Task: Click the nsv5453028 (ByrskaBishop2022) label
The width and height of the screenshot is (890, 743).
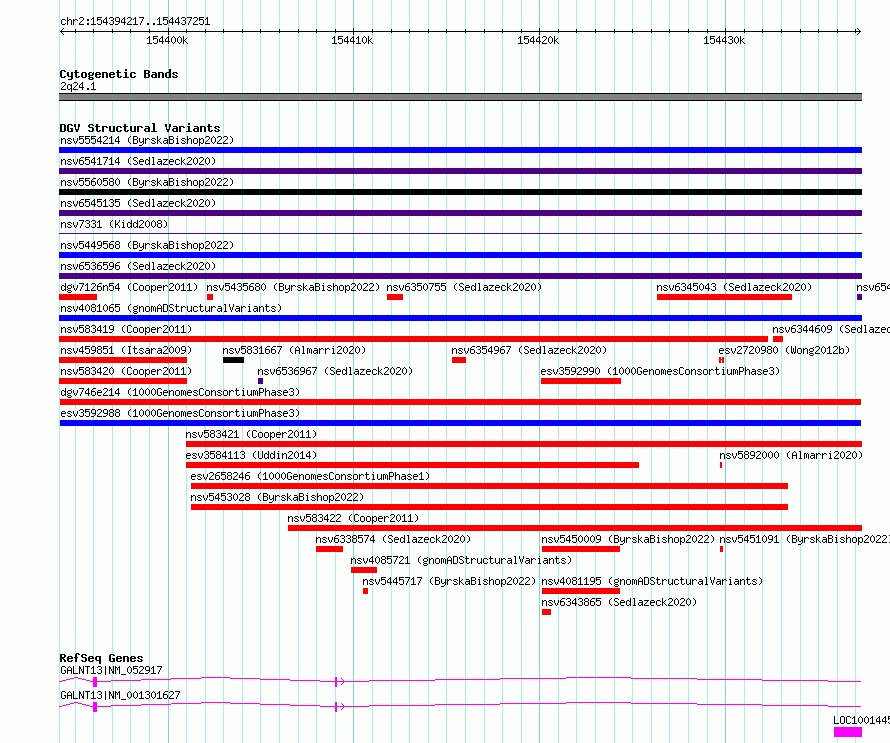Action: 277,497
